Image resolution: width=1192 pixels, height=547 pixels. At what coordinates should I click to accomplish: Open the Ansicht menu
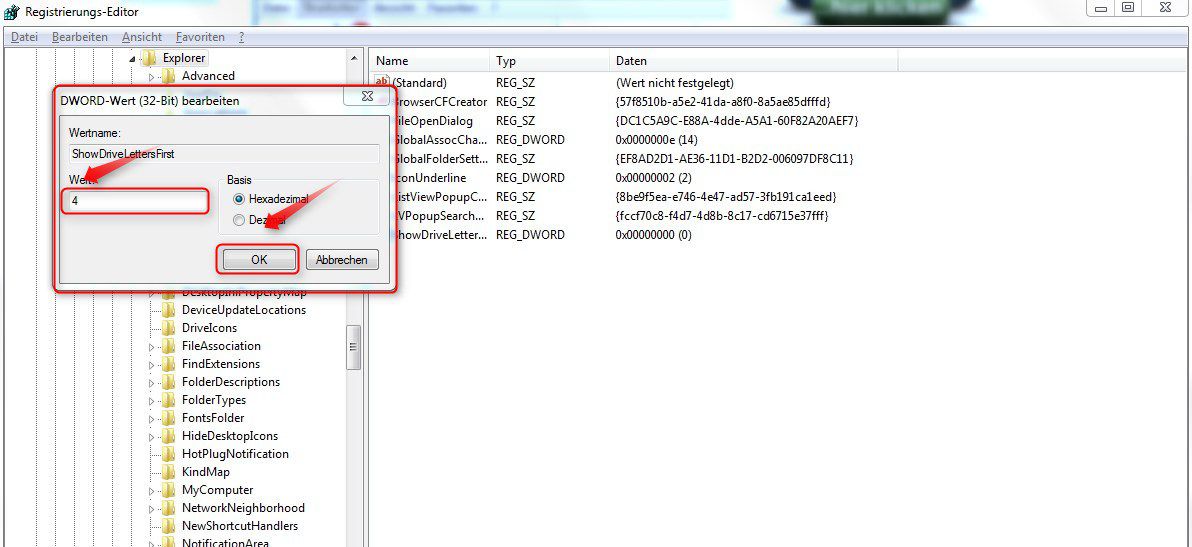click(141, 36)
